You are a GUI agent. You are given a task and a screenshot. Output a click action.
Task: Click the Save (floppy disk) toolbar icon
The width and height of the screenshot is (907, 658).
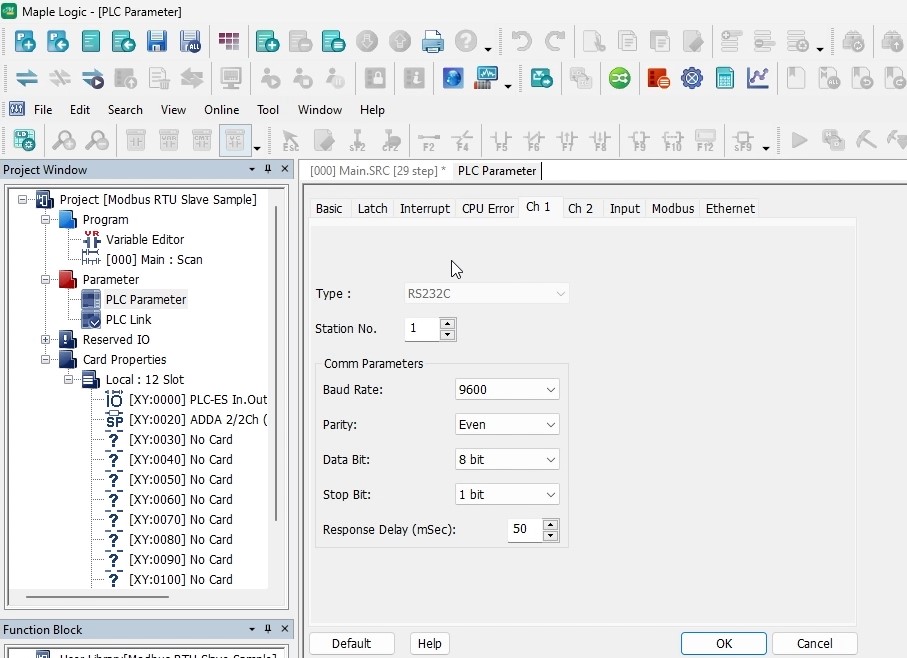click(157, 42)
